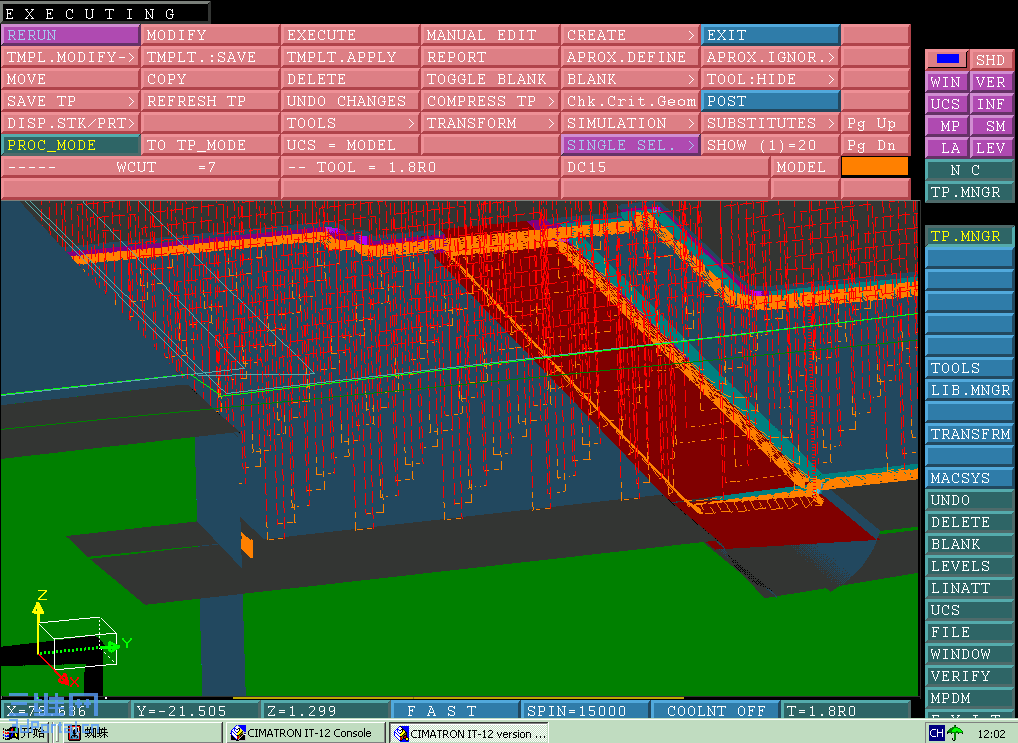Click LEVELS in sidebar

[969, 566]
